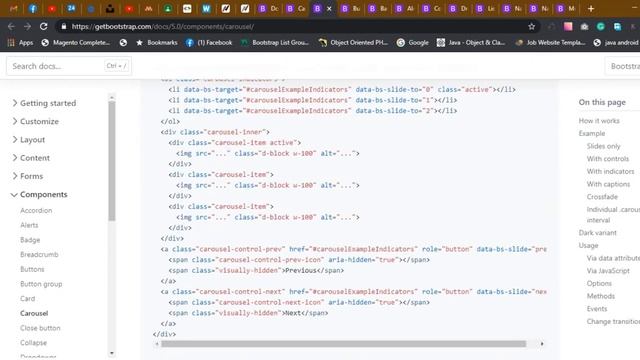Jump to Crossfade section
The width and height of the screenshot is (640, 360).
[602, 197]
